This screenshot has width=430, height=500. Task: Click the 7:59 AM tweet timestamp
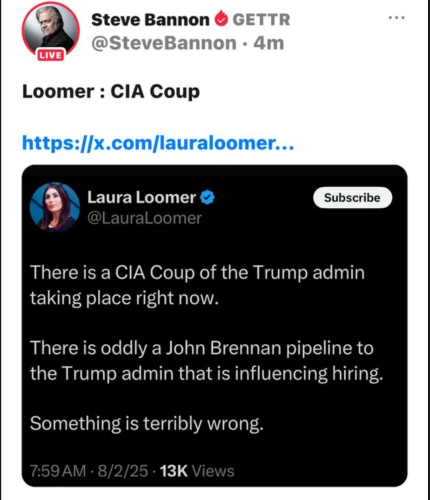click(x=58, y=471)
